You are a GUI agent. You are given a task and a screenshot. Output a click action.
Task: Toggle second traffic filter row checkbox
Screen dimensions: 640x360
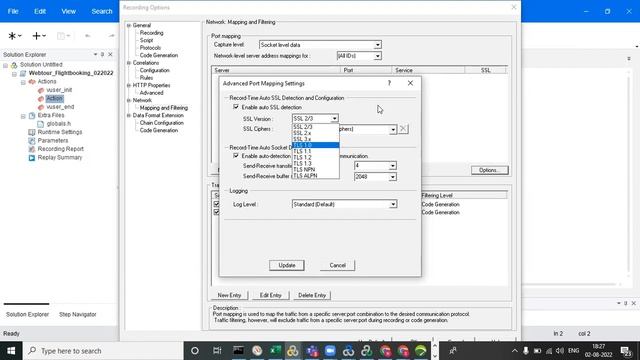click(x=216, y=212)
